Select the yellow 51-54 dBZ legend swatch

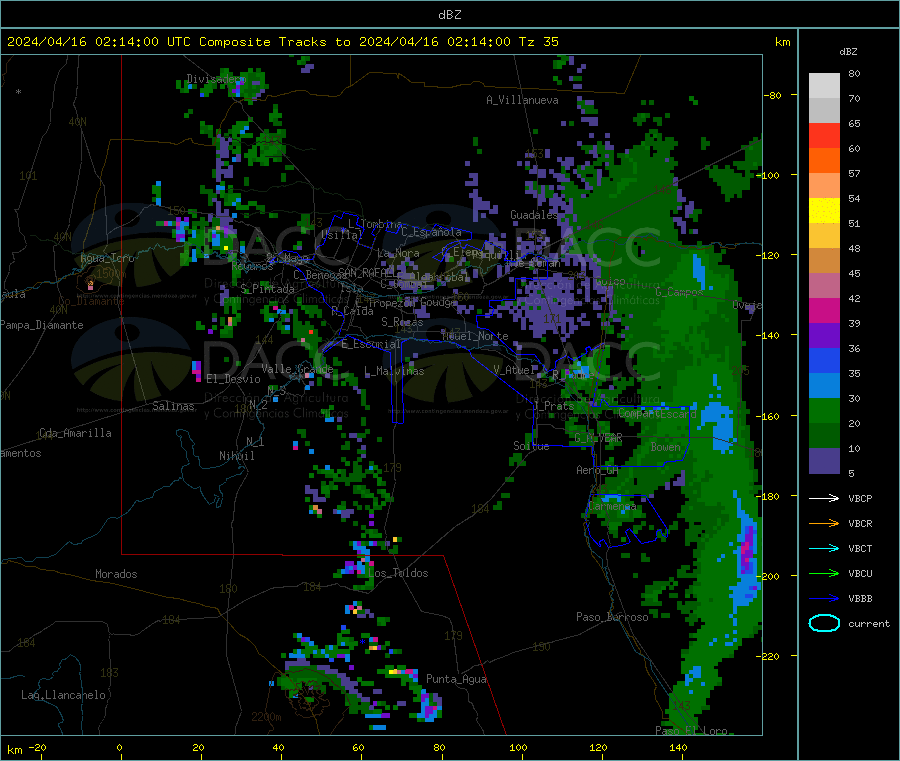click(824, 211)
